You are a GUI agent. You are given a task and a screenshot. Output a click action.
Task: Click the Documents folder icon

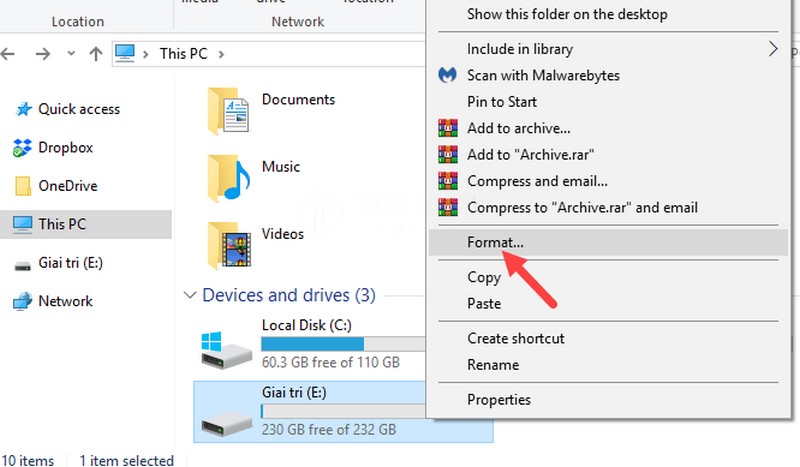tap(229, 111)
